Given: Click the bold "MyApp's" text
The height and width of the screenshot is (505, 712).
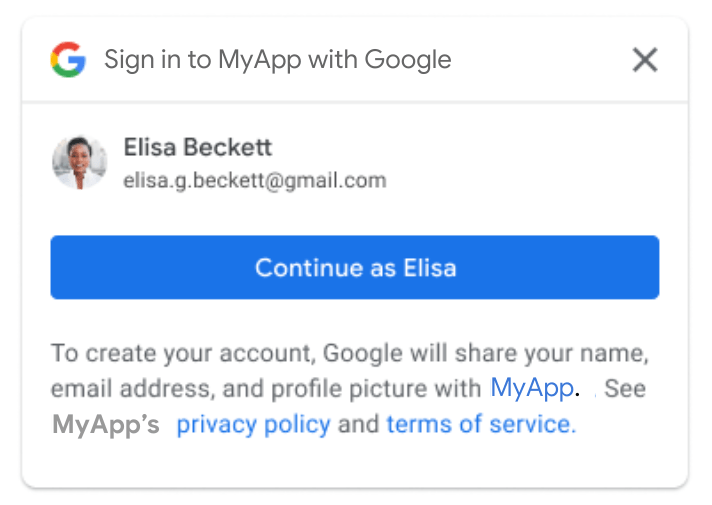Looking at the screenshot, I should (x=106, y=424).
